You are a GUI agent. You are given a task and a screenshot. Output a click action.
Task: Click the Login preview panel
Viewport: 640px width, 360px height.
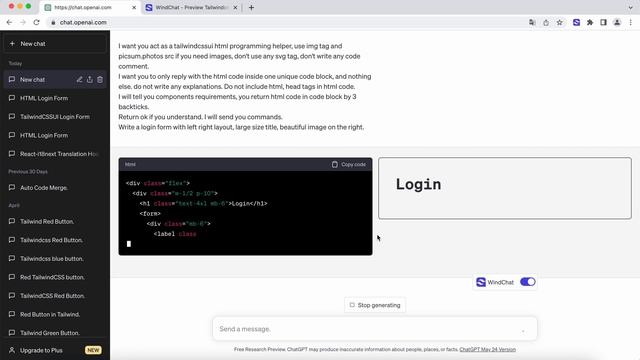505,188
